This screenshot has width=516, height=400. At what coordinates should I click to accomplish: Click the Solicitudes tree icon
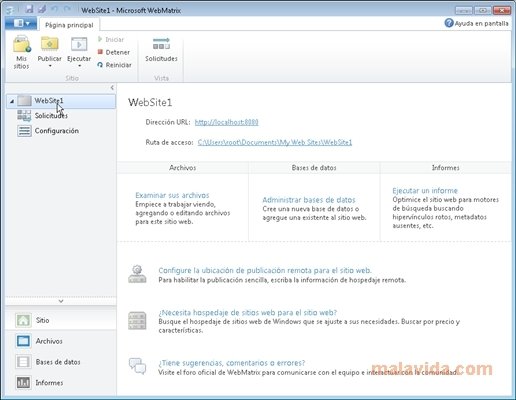point(24,116)
